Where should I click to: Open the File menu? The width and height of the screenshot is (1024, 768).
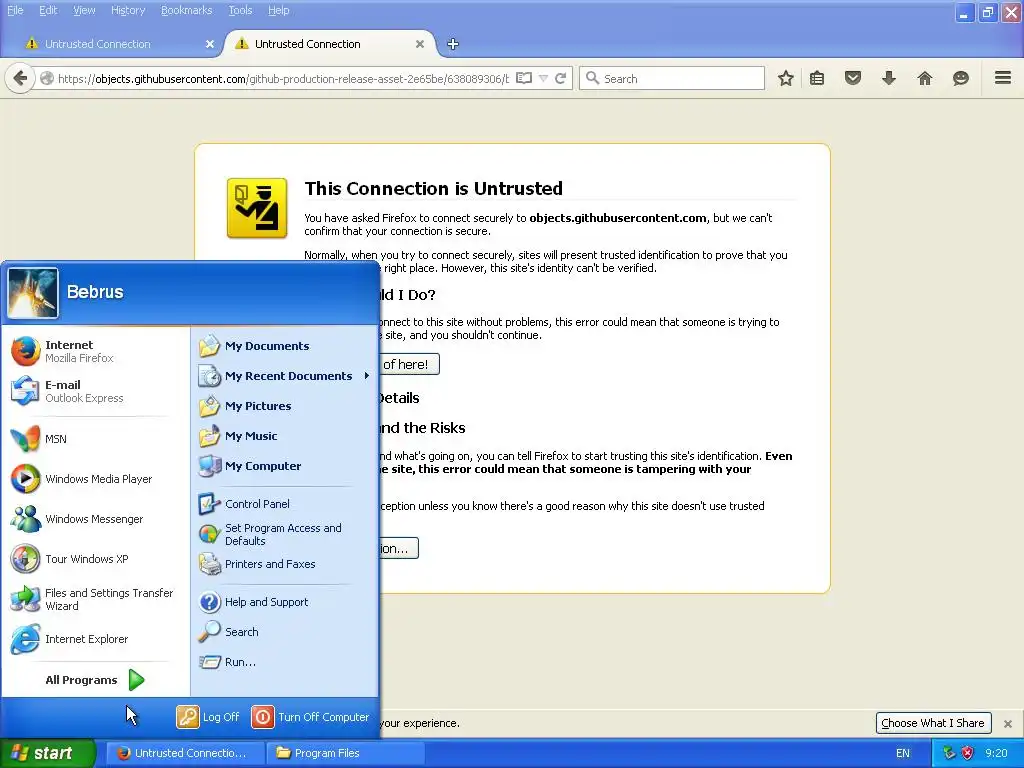15,10
